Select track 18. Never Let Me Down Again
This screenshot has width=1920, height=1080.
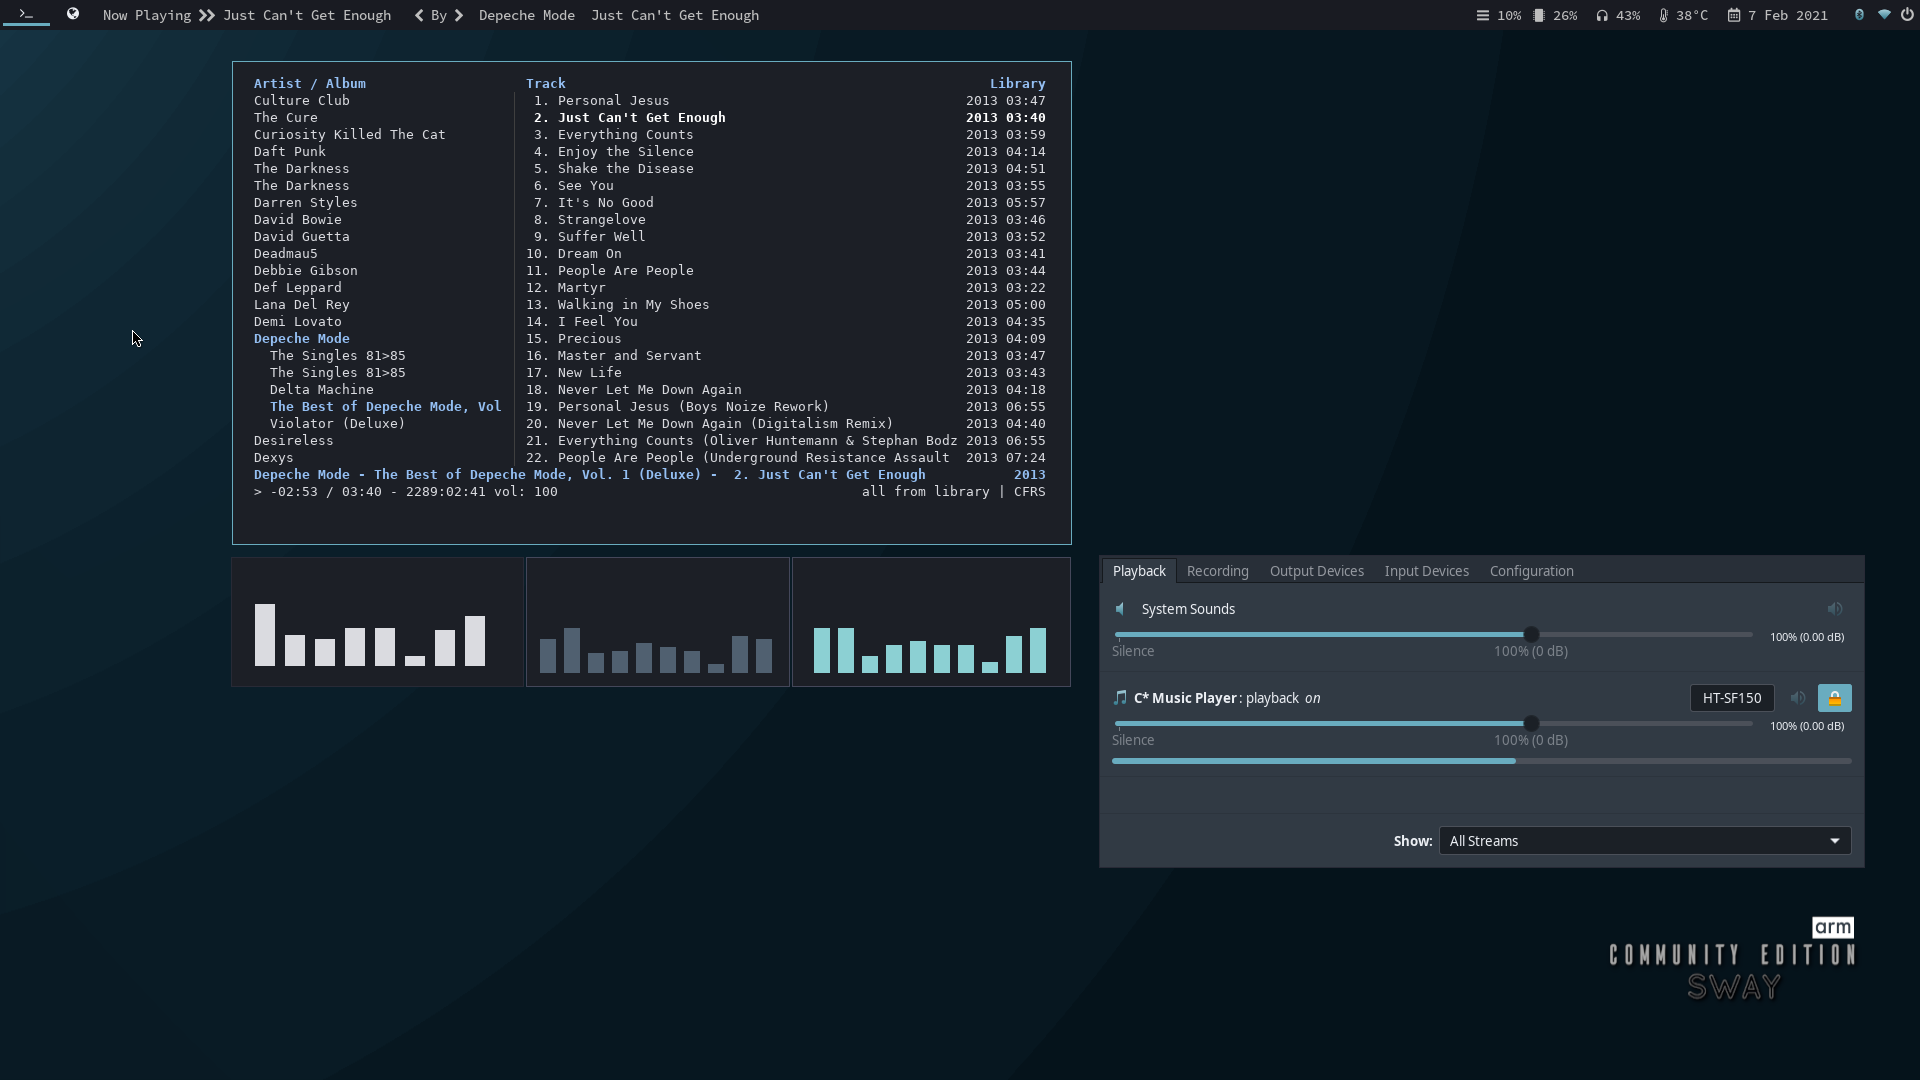click(x=786, y=390)
